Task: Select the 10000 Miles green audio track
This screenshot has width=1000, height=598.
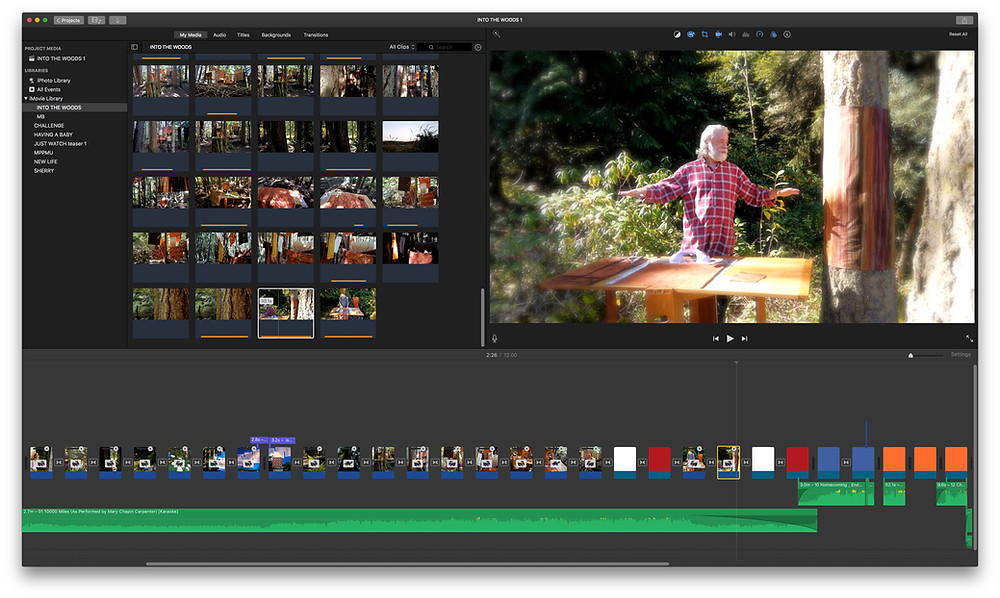Action: point(420,520)
